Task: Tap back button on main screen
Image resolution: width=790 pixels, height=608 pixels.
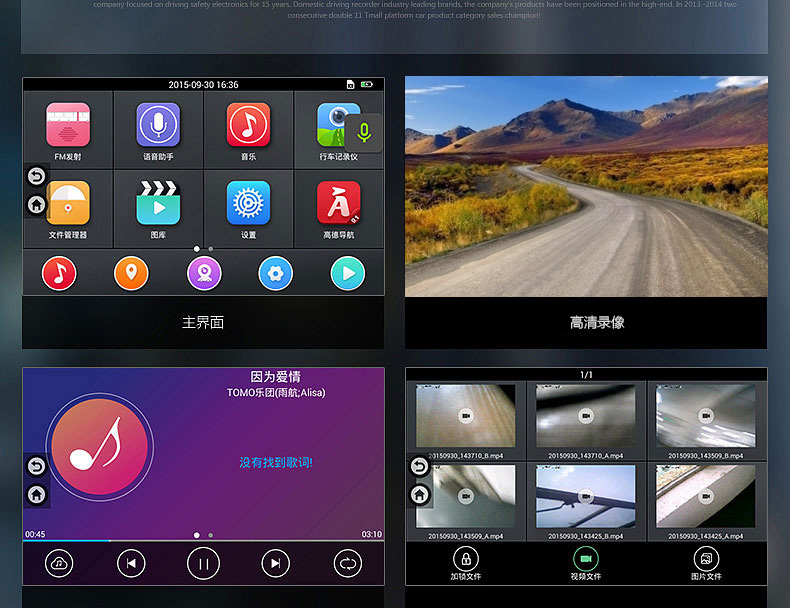Action: point(36,176)
